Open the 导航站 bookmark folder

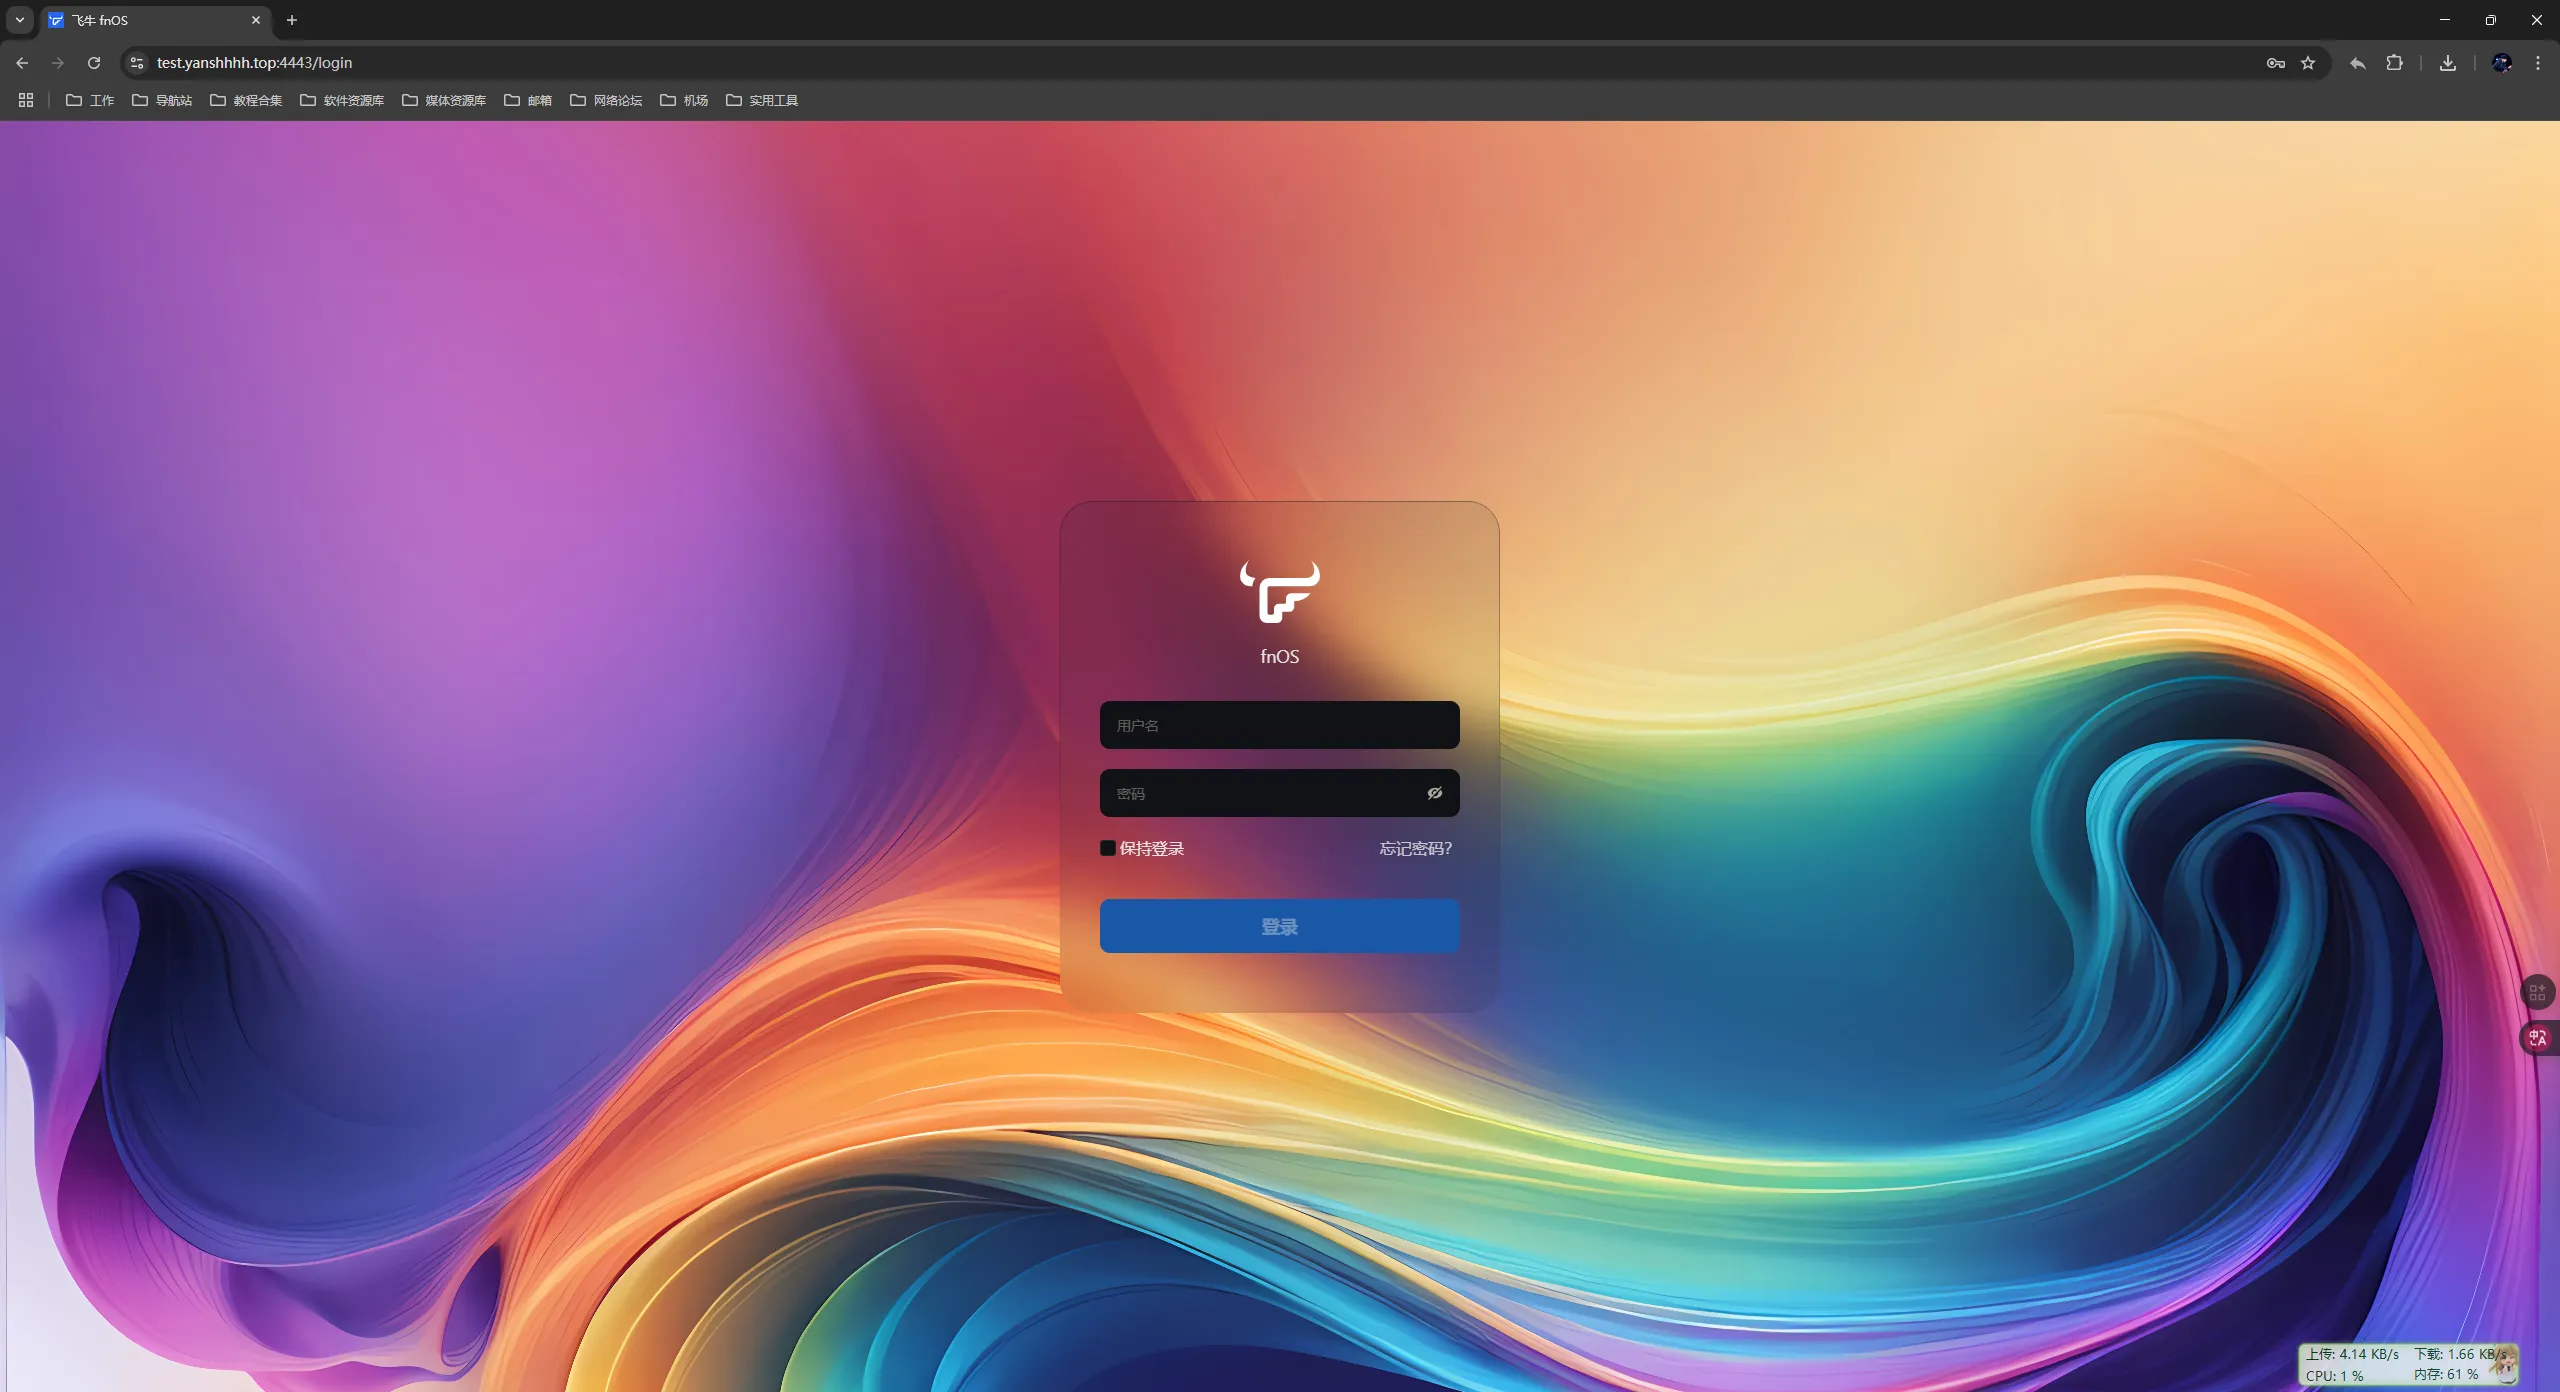pos(162,100)
